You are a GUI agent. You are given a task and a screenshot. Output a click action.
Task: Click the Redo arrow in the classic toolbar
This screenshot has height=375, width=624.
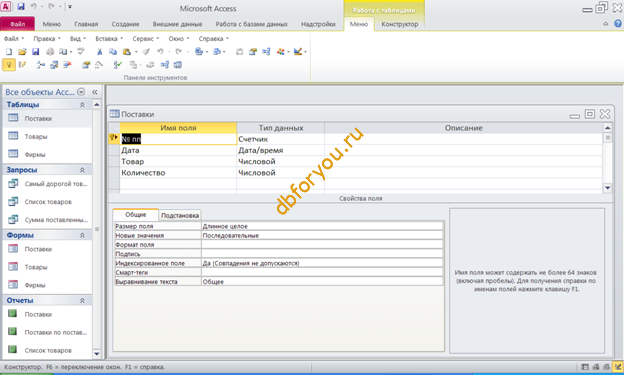point(179,52)
